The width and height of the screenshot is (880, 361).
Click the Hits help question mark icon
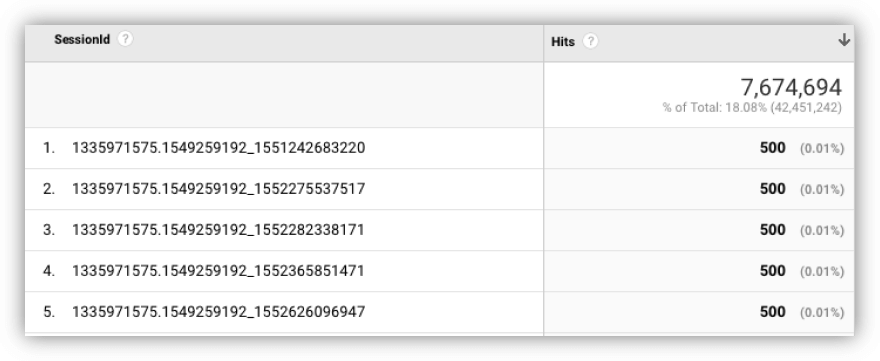pyautogui.click(x=590, y=42)
